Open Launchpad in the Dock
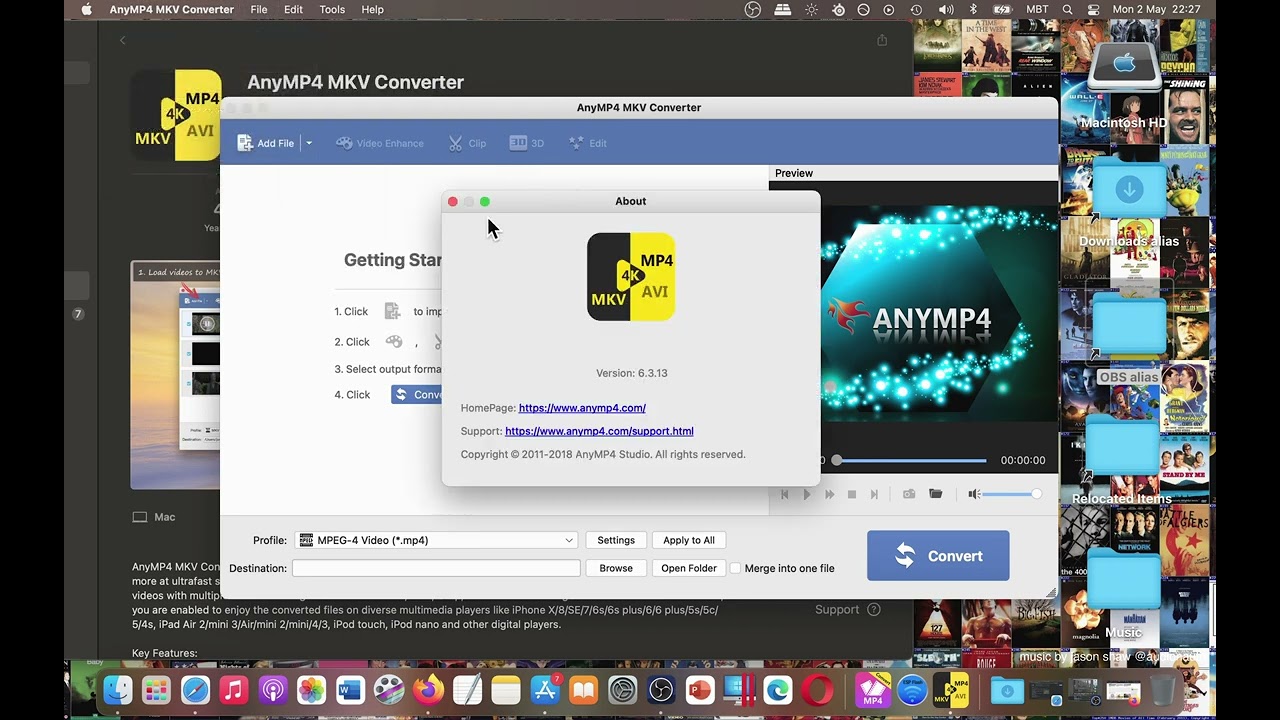1280x720 pixels. (x=156, y=690)
